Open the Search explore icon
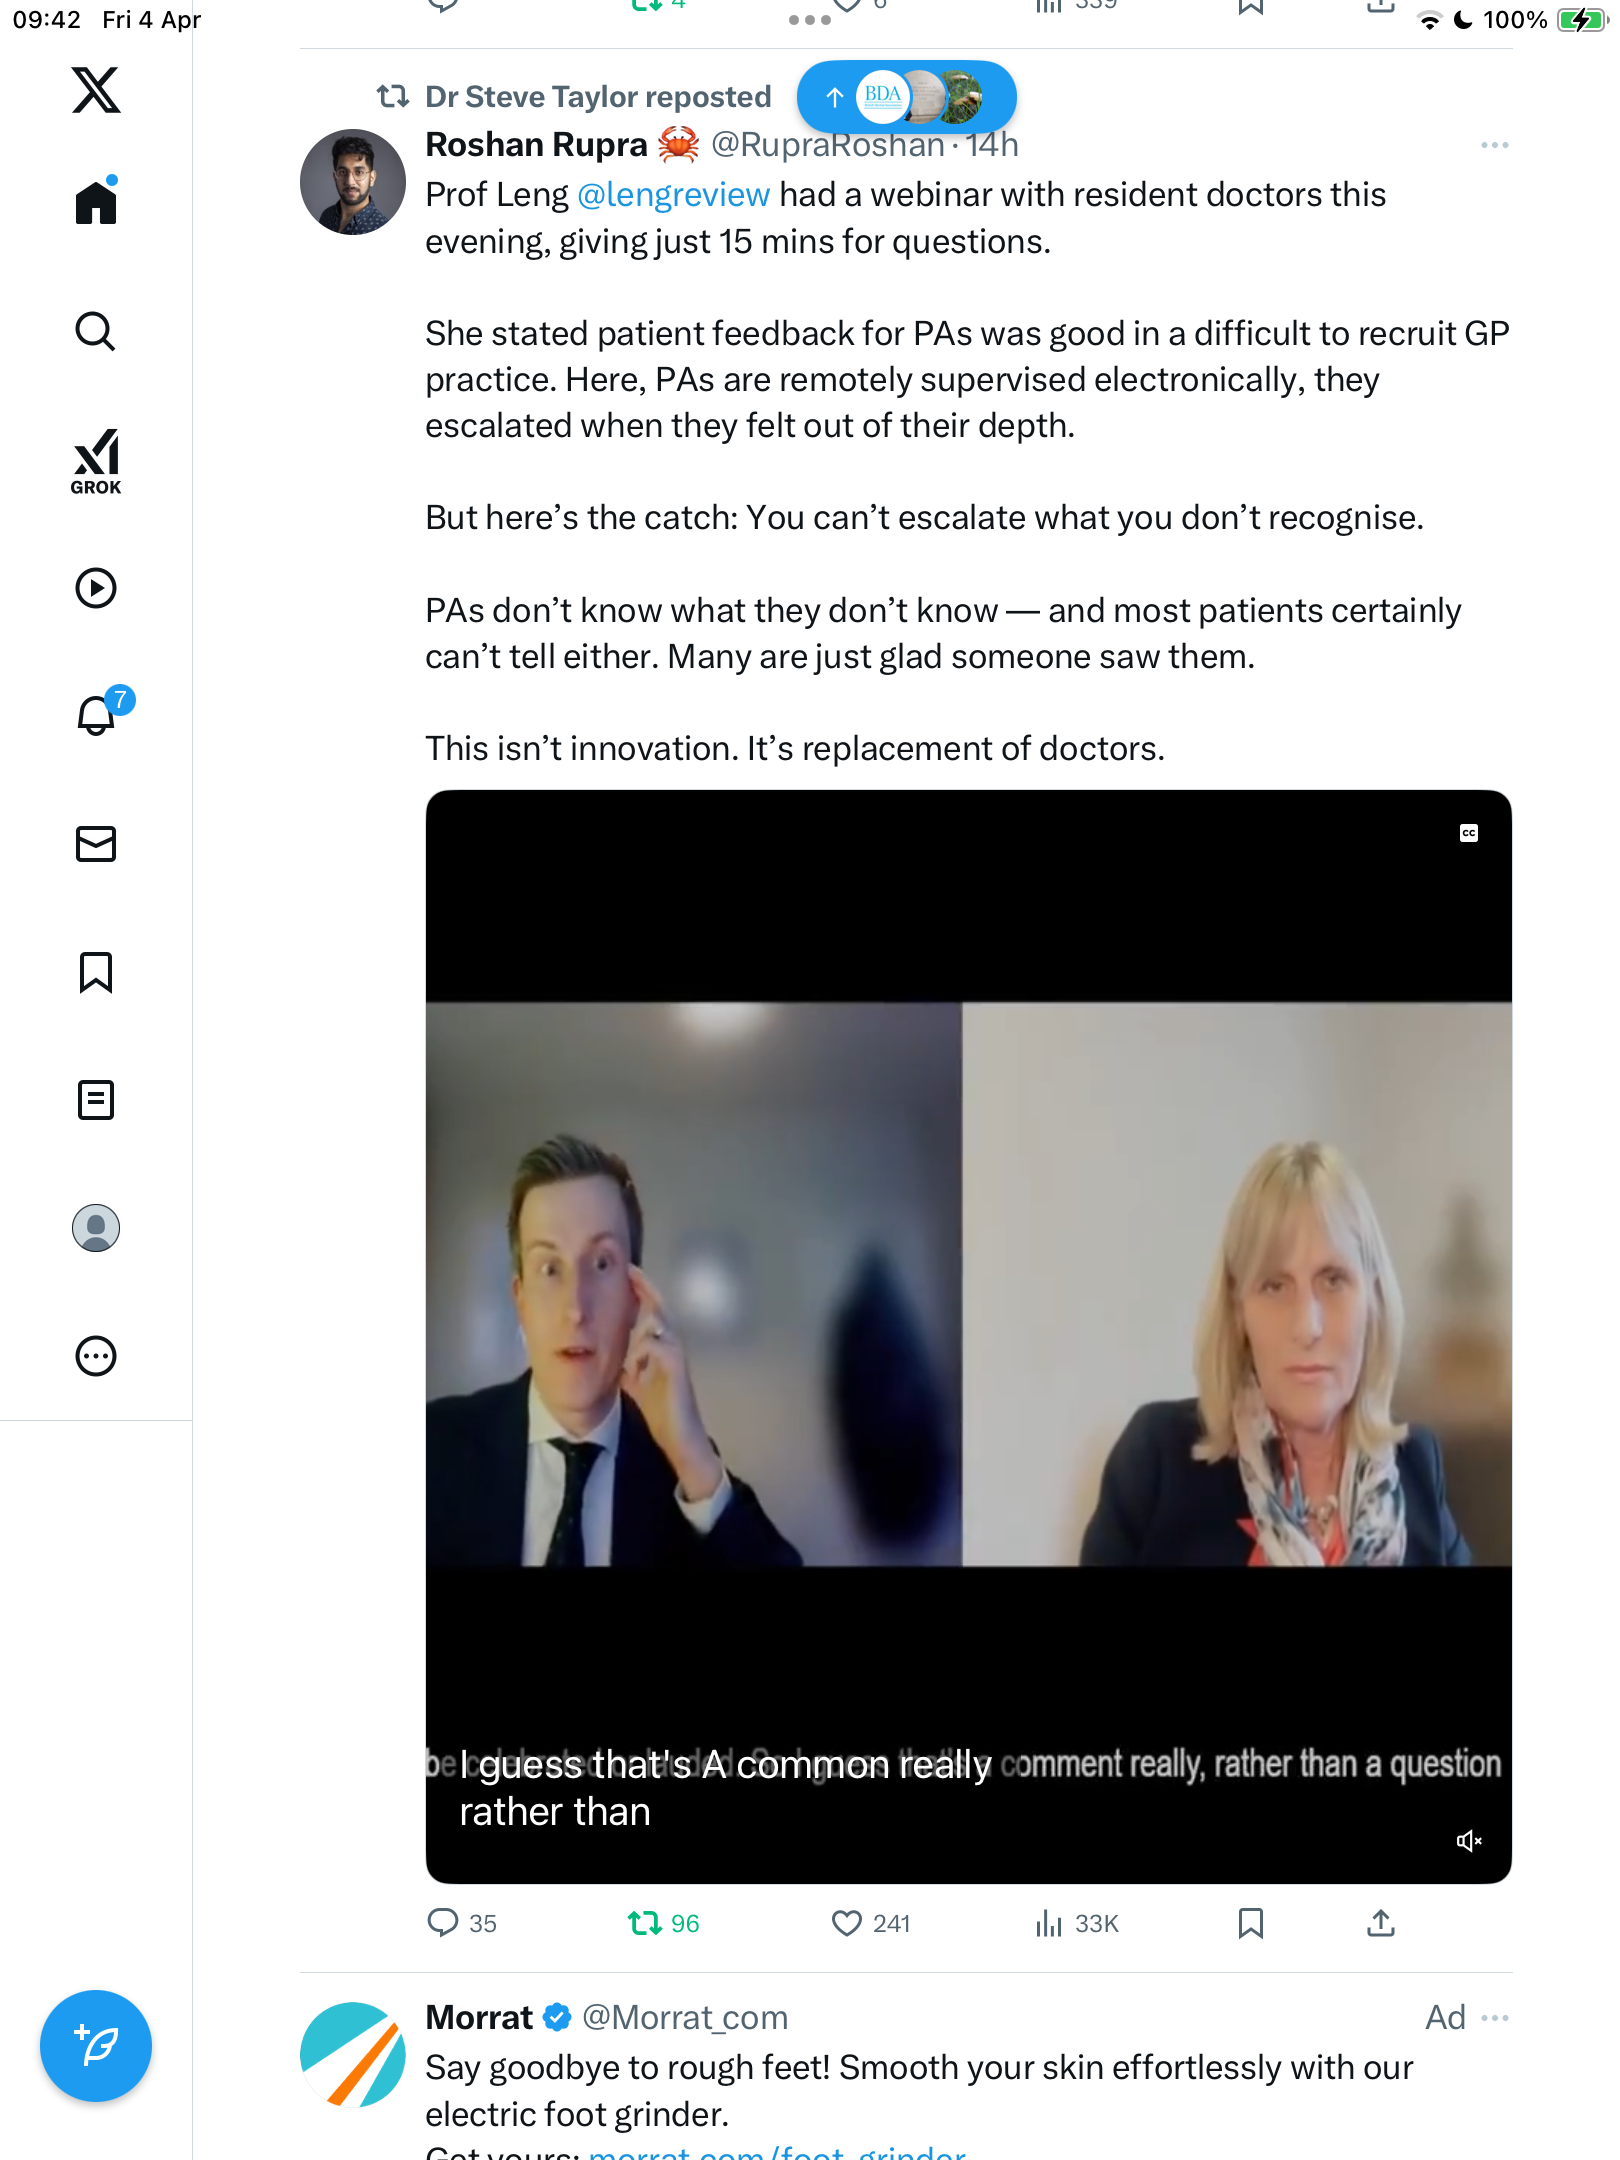This screenshot has width=1620, height=2160. pos(96,331)
